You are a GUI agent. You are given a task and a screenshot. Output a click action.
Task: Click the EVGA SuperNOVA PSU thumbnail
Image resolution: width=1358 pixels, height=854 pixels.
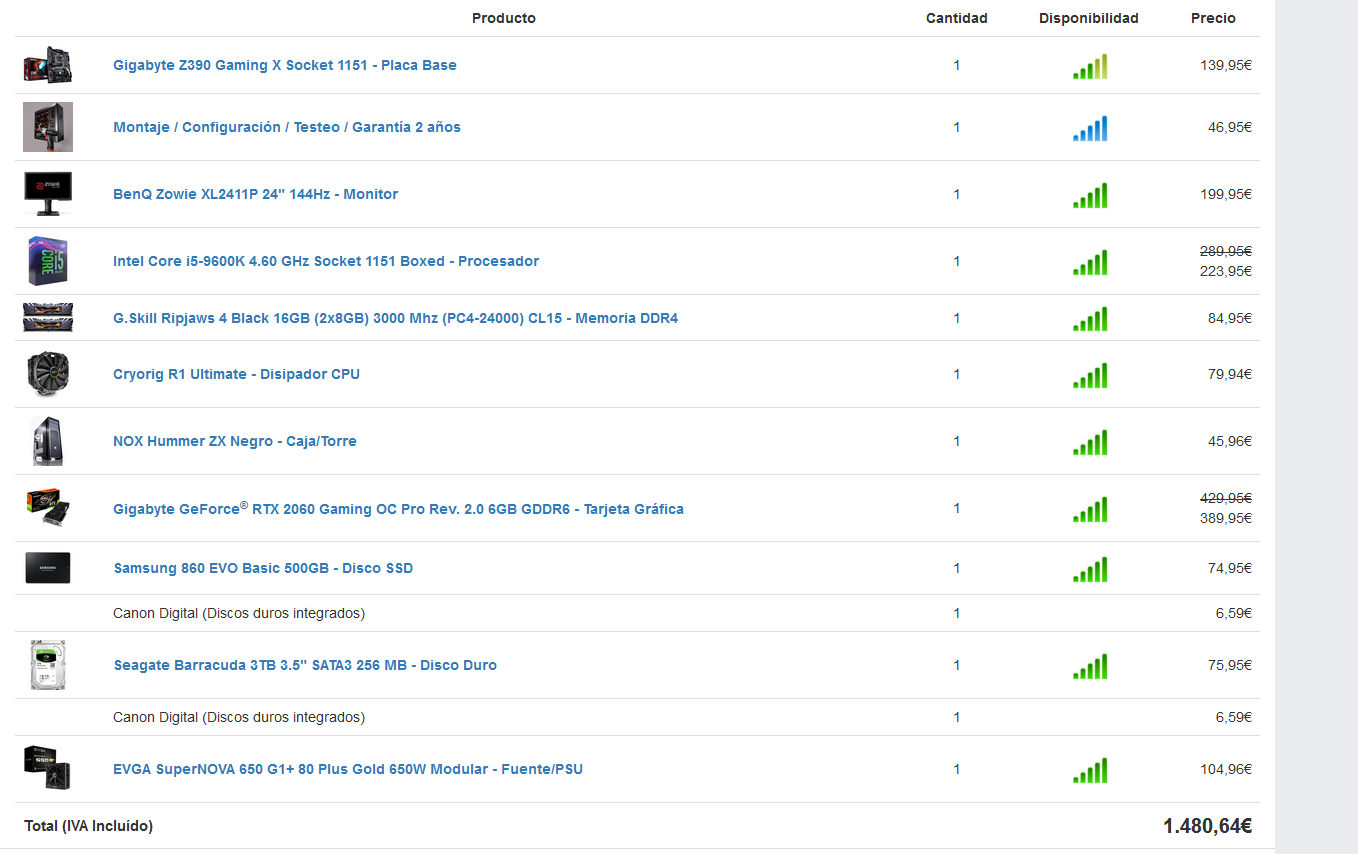(x=48, y=769)
